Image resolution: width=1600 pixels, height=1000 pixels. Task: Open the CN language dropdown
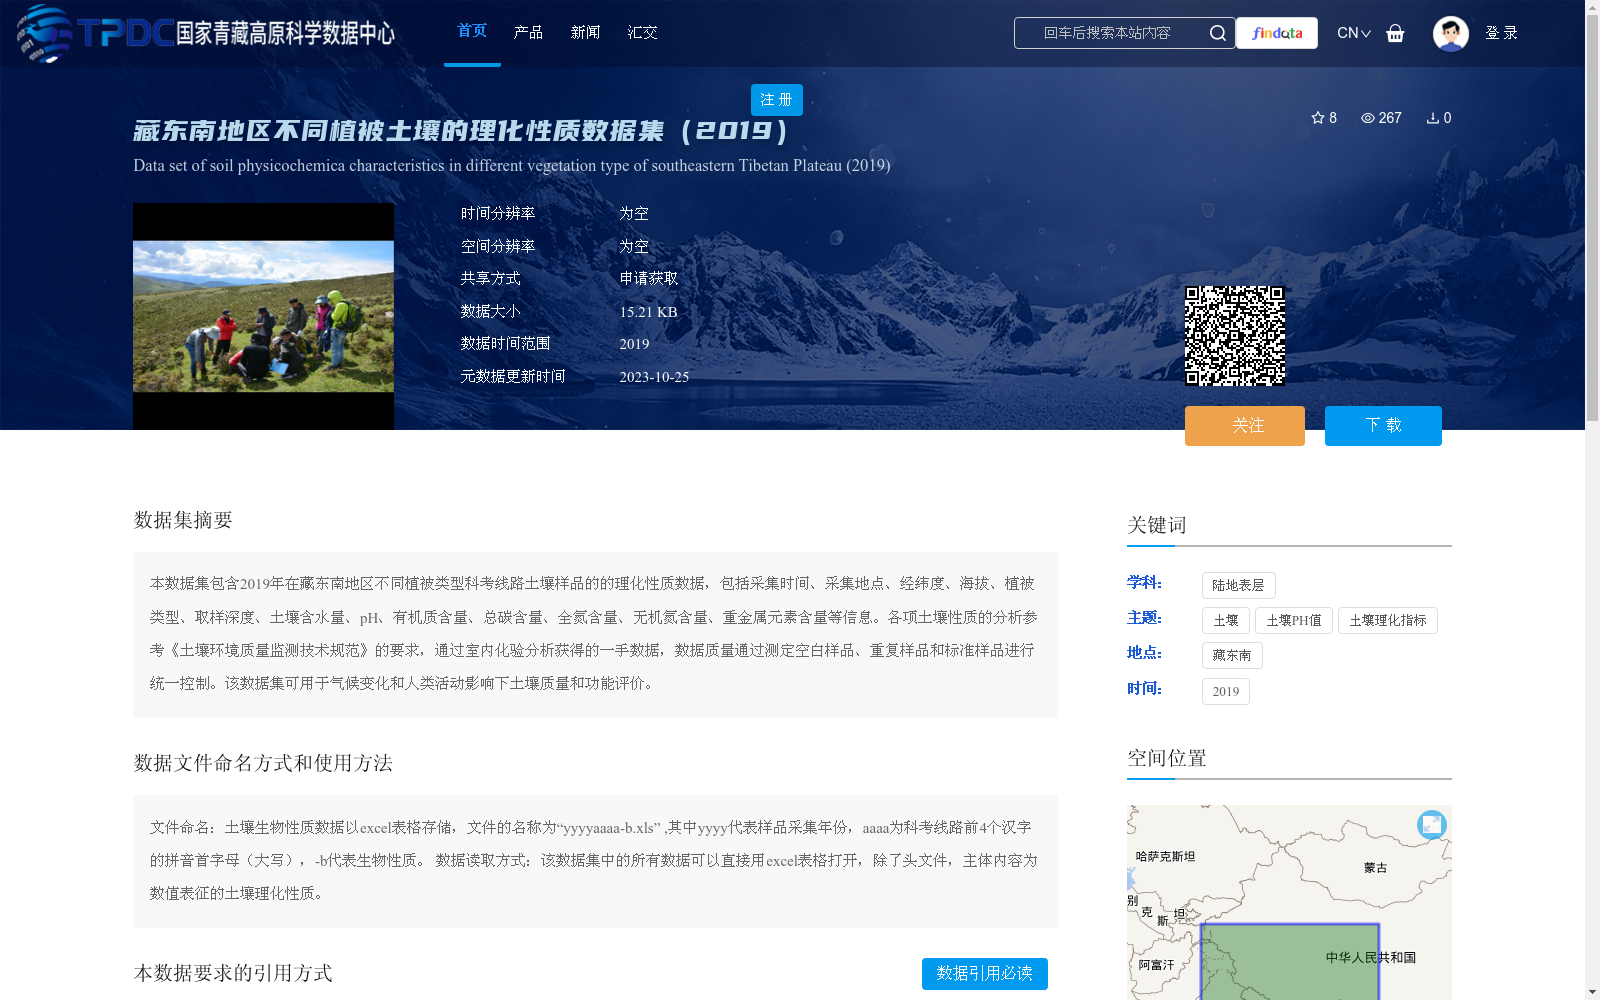1354,33
